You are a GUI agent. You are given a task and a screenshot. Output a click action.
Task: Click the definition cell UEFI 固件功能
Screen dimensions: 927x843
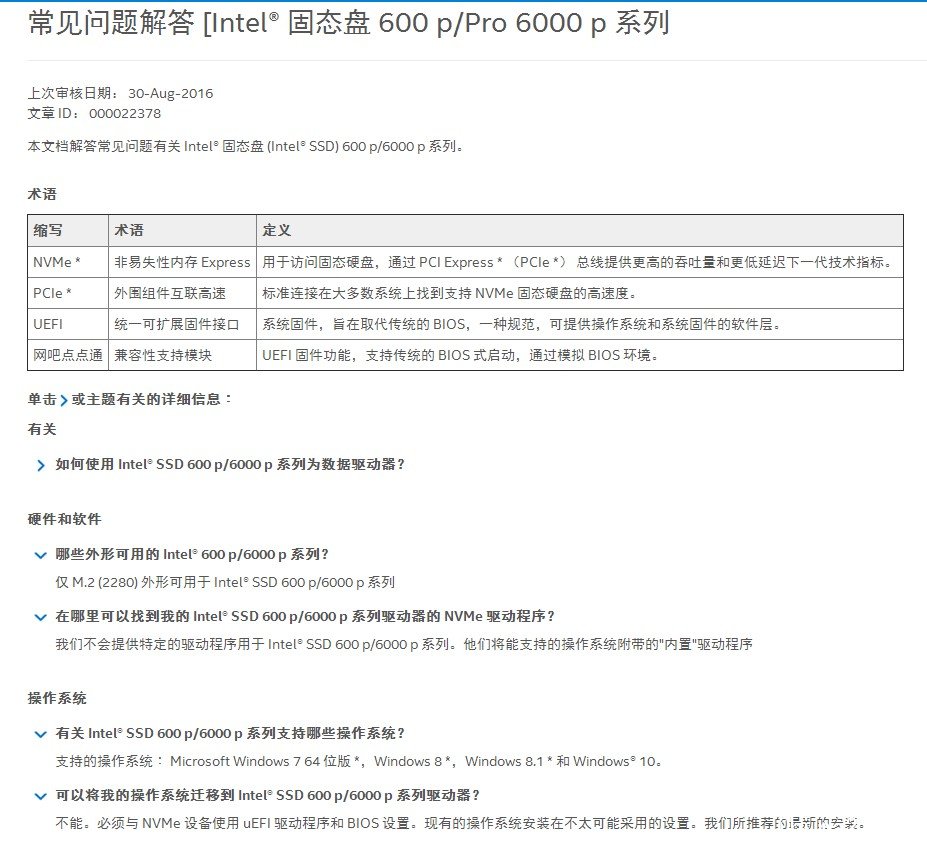tap(580, 355)
